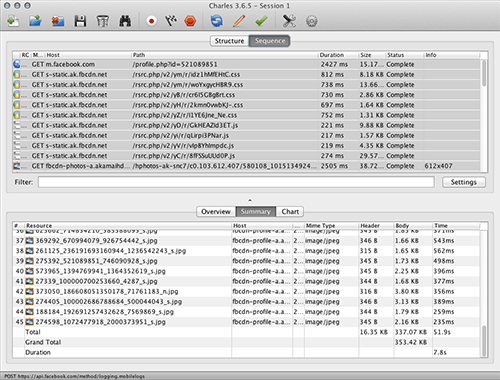This screenshot has width=500, height=380.
Task: Click the summary table vertical scrollbar
Action: [484, 341]
